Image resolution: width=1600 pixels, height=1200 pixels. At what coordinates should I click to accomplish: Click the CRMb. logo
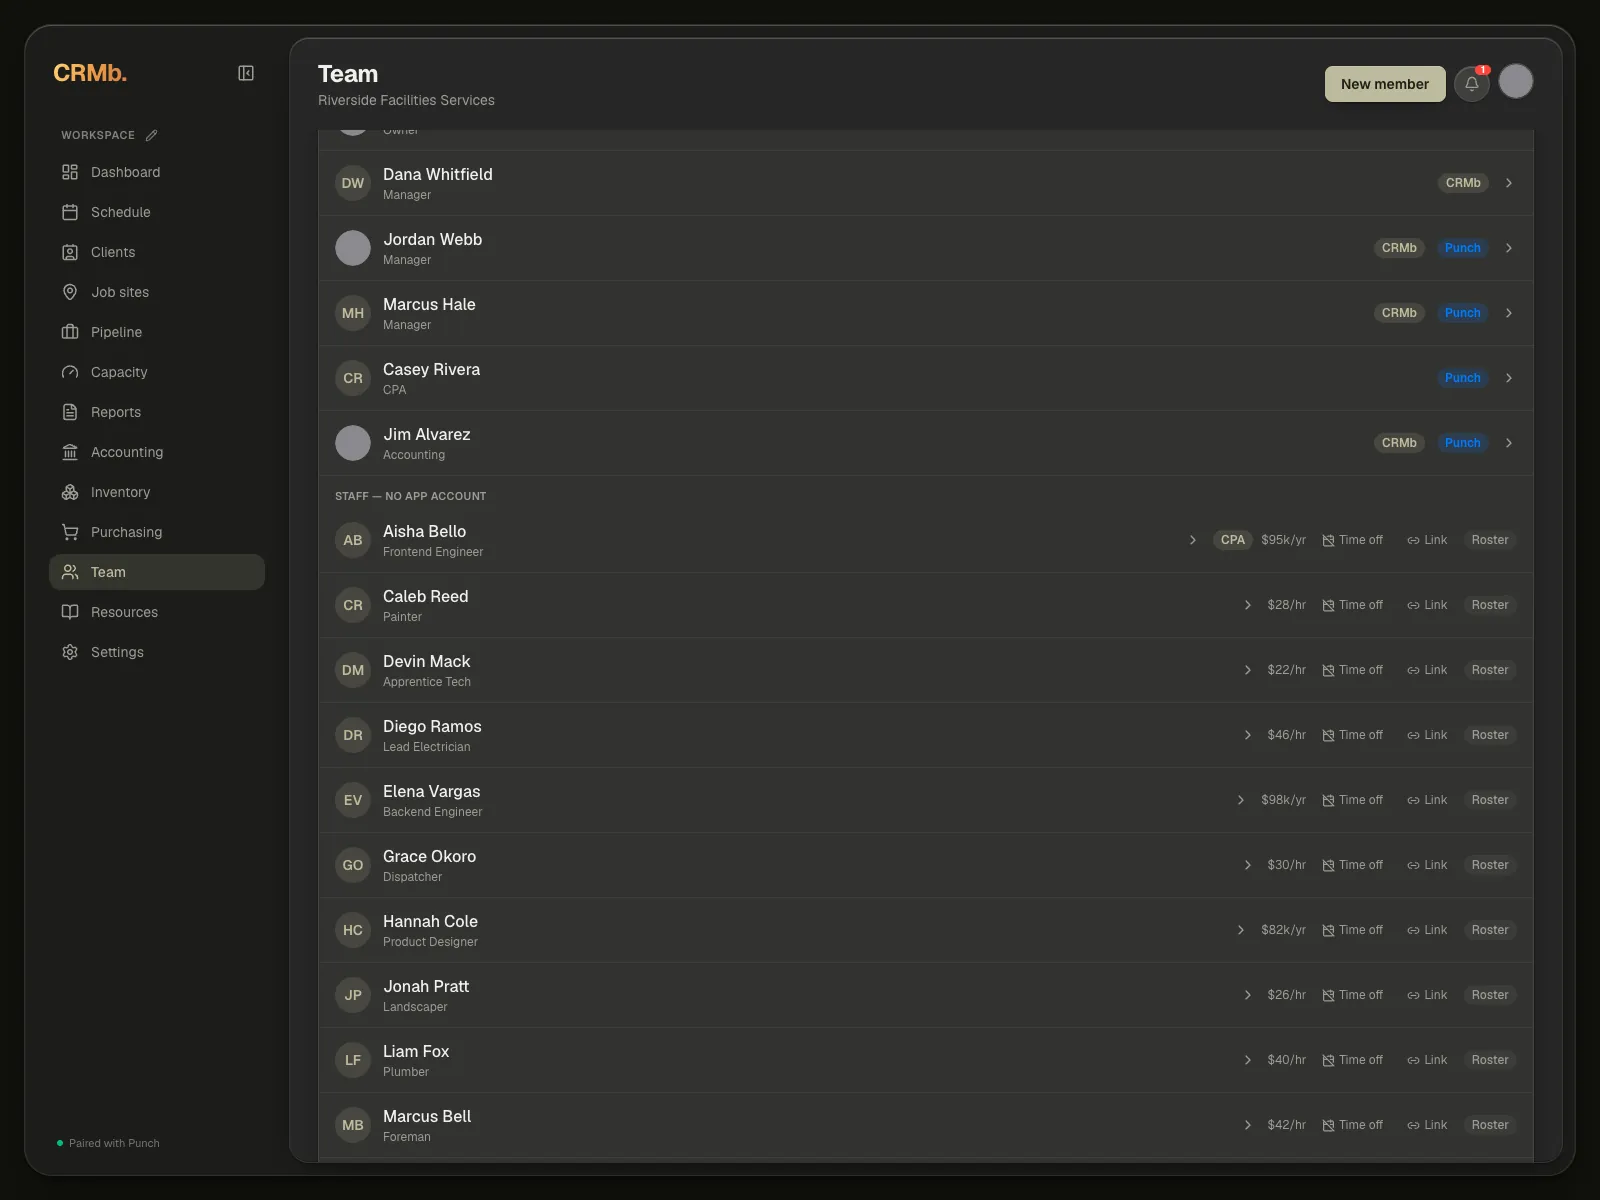tap(90, 73)
